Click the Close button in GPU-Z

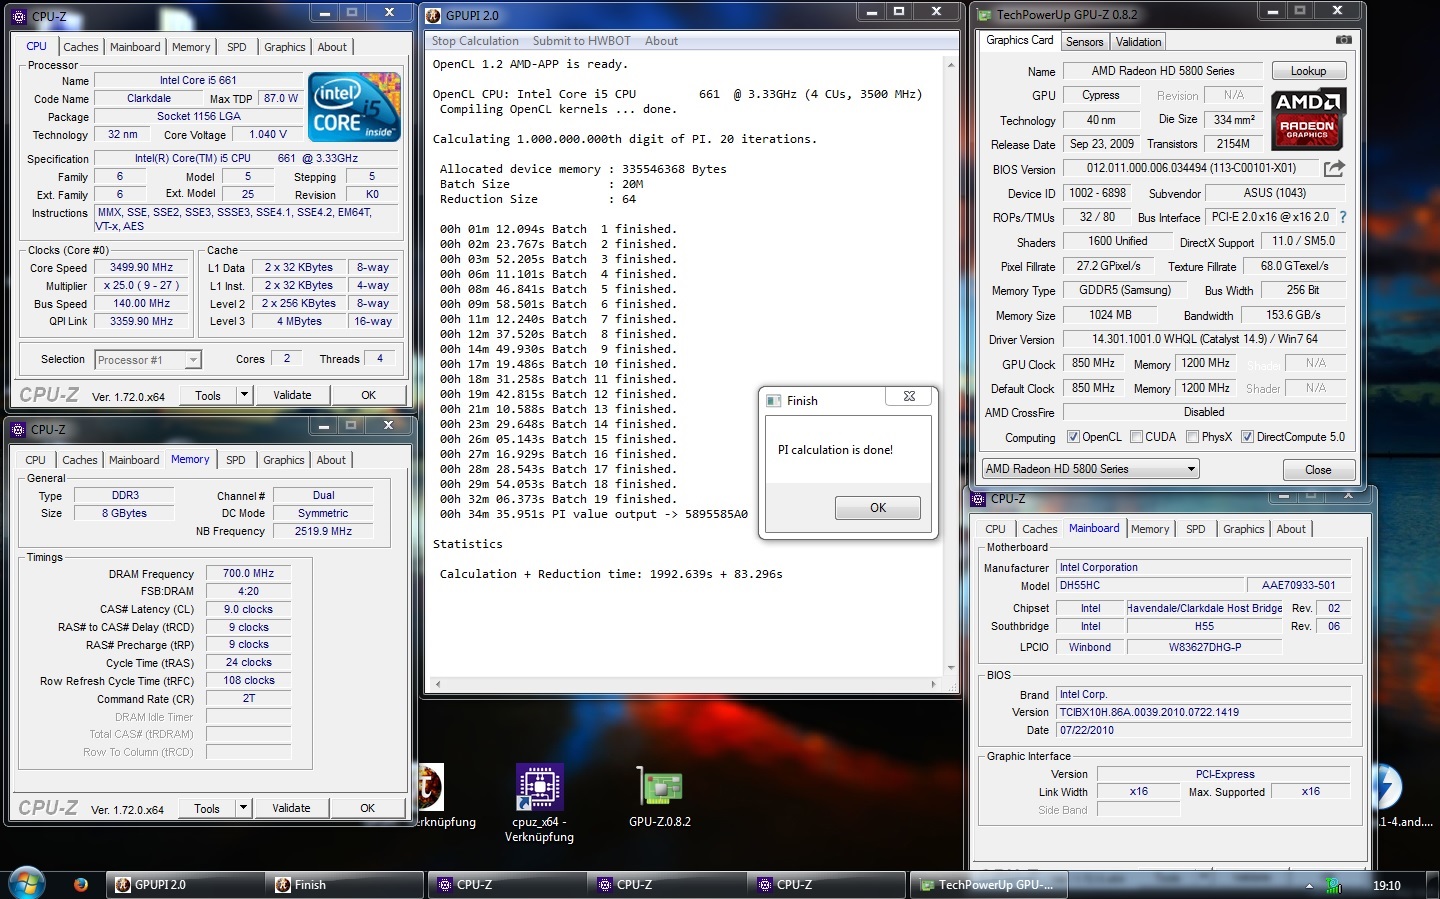tap(1318, 469)
